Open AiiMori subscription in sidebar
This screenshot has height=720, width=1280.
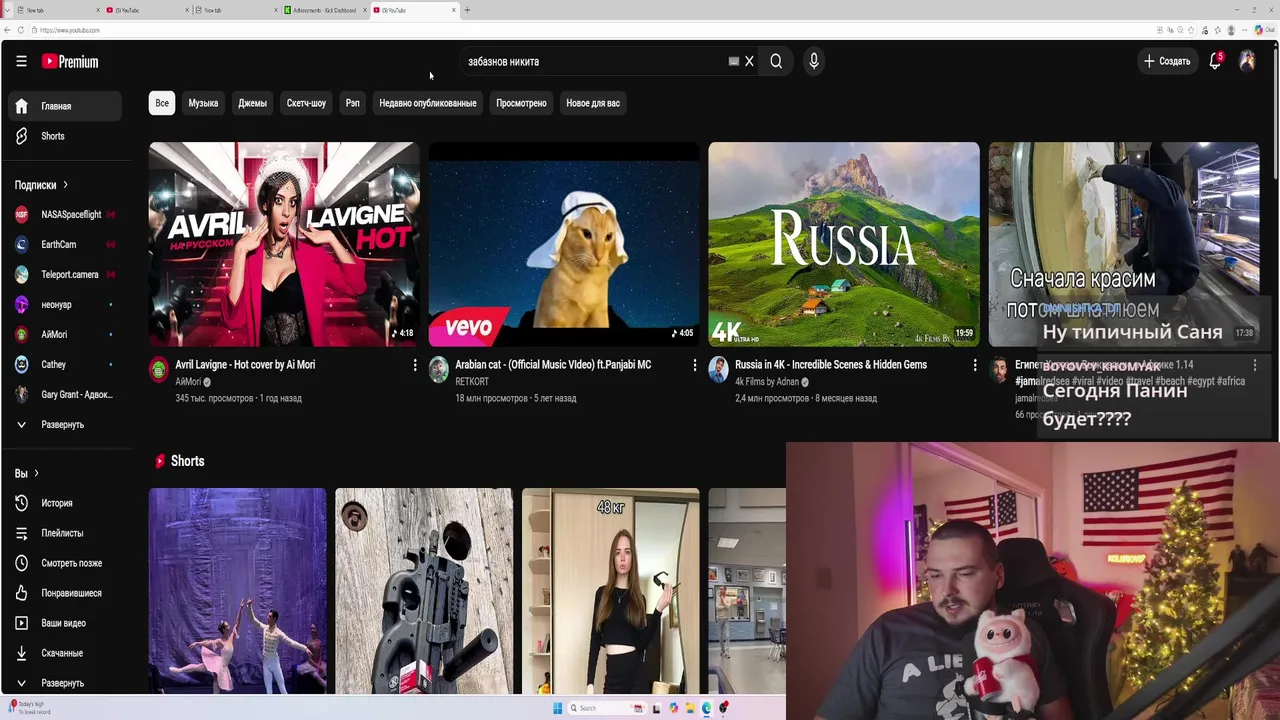coord(64,334)
